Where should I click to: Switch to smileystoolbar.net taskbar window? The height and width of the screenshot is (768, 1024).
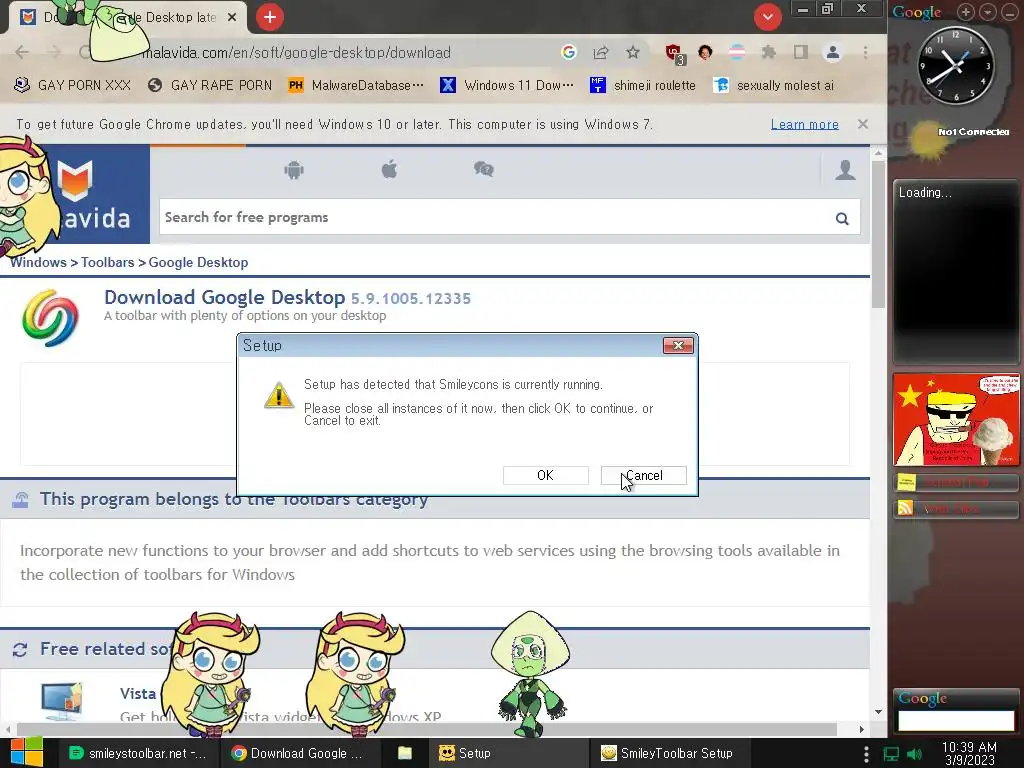click(x=138, y=753)
